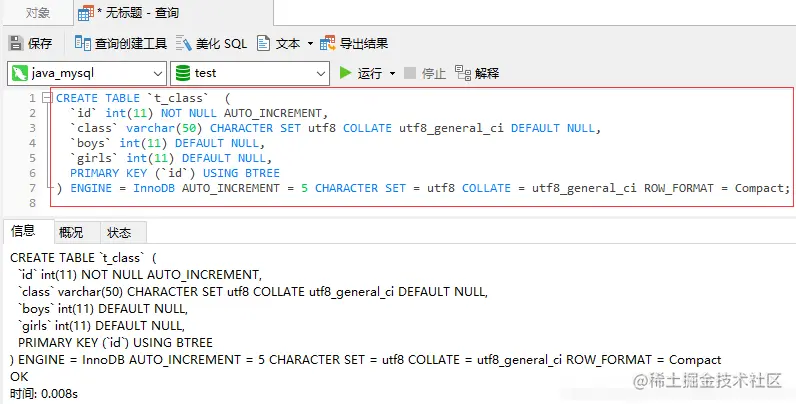Screen dimensions: 796x404
Task: Click the java_mysql connection icon
Action: tap(20, 73)
